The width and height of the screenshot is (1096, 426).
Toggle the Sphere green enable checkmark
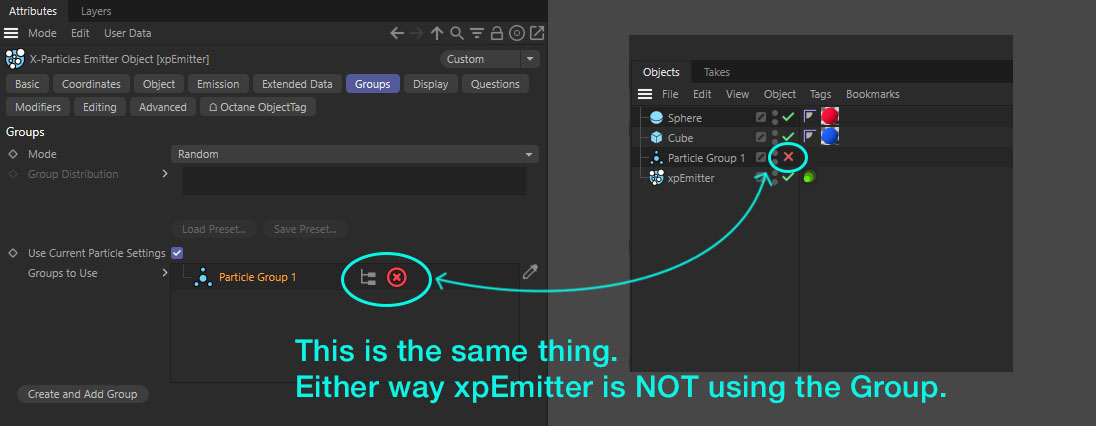click(x=788, y=118)
